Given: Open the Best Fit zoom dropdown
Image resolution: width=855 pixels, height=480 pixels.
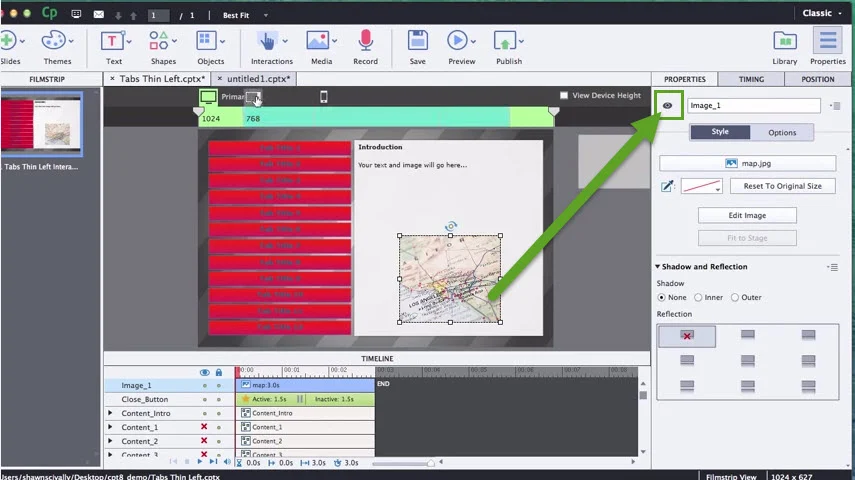Looking at the screenshot, I should click(x=243, y=15).
